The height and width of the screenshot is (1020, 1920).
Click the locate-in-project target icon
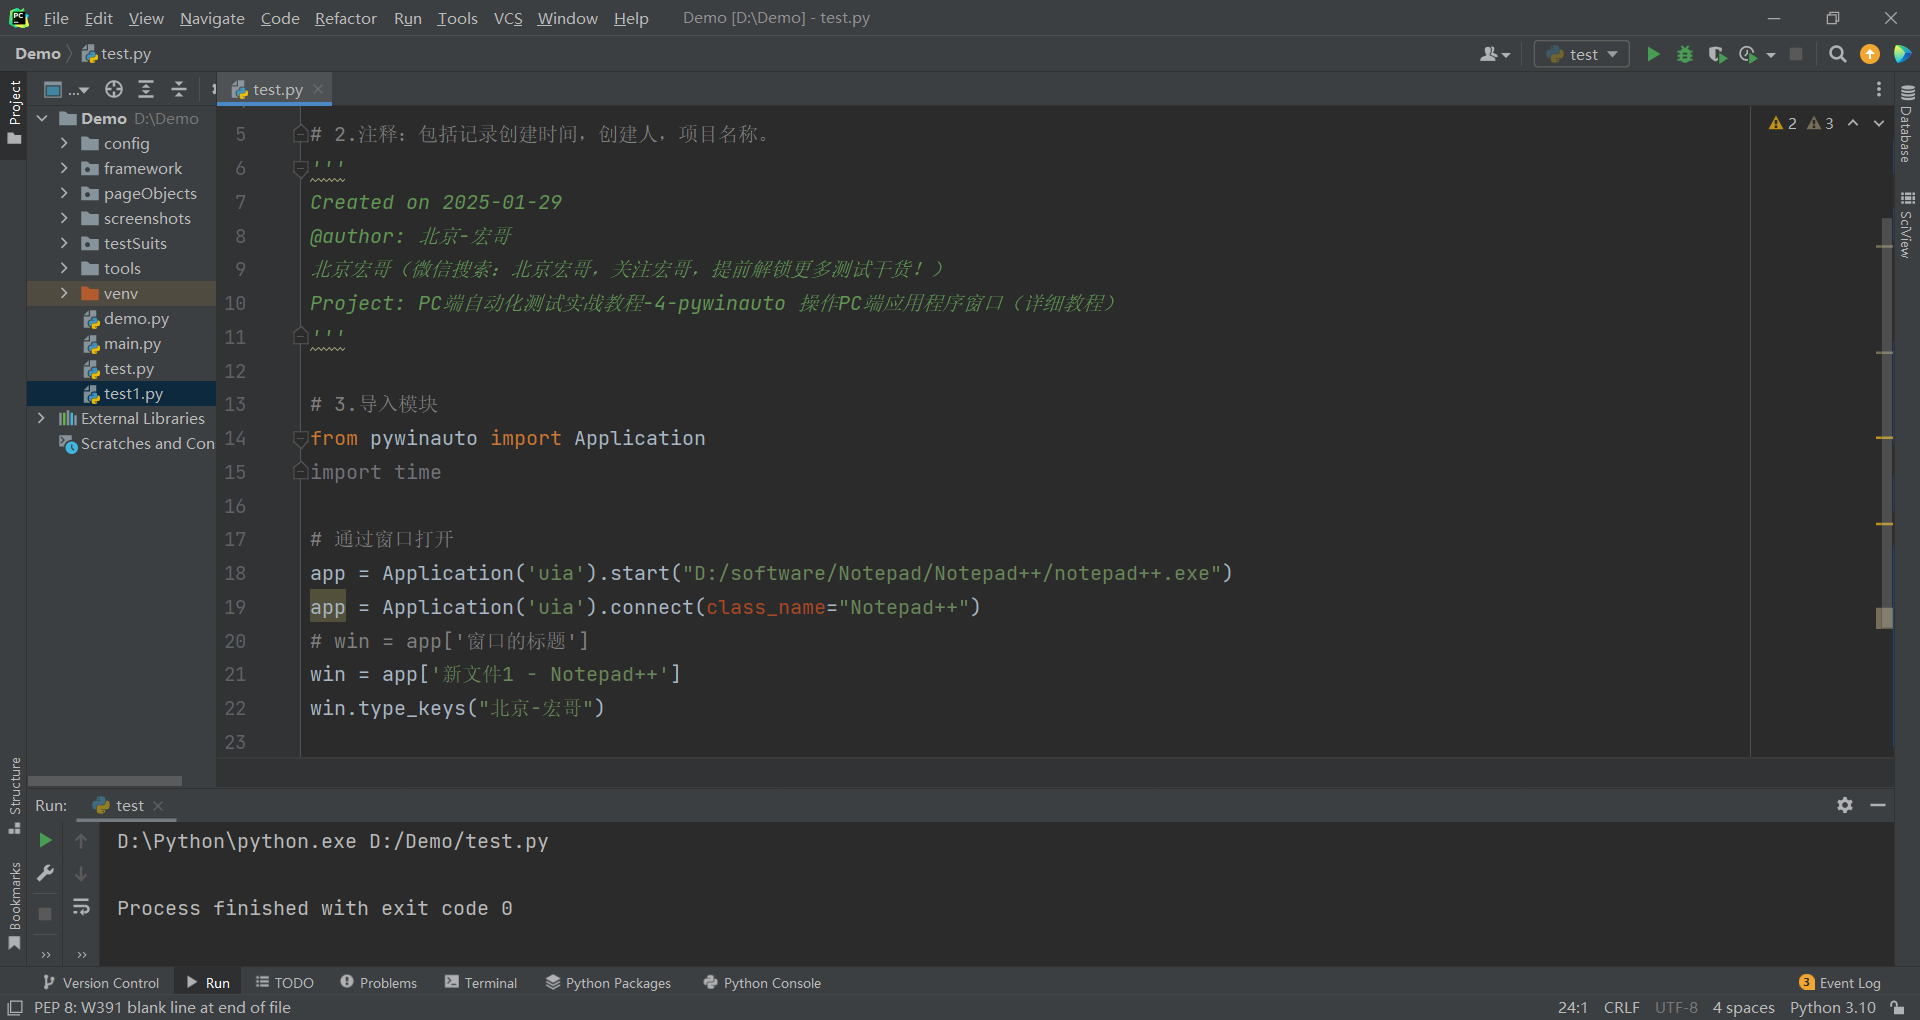[114, 89]
